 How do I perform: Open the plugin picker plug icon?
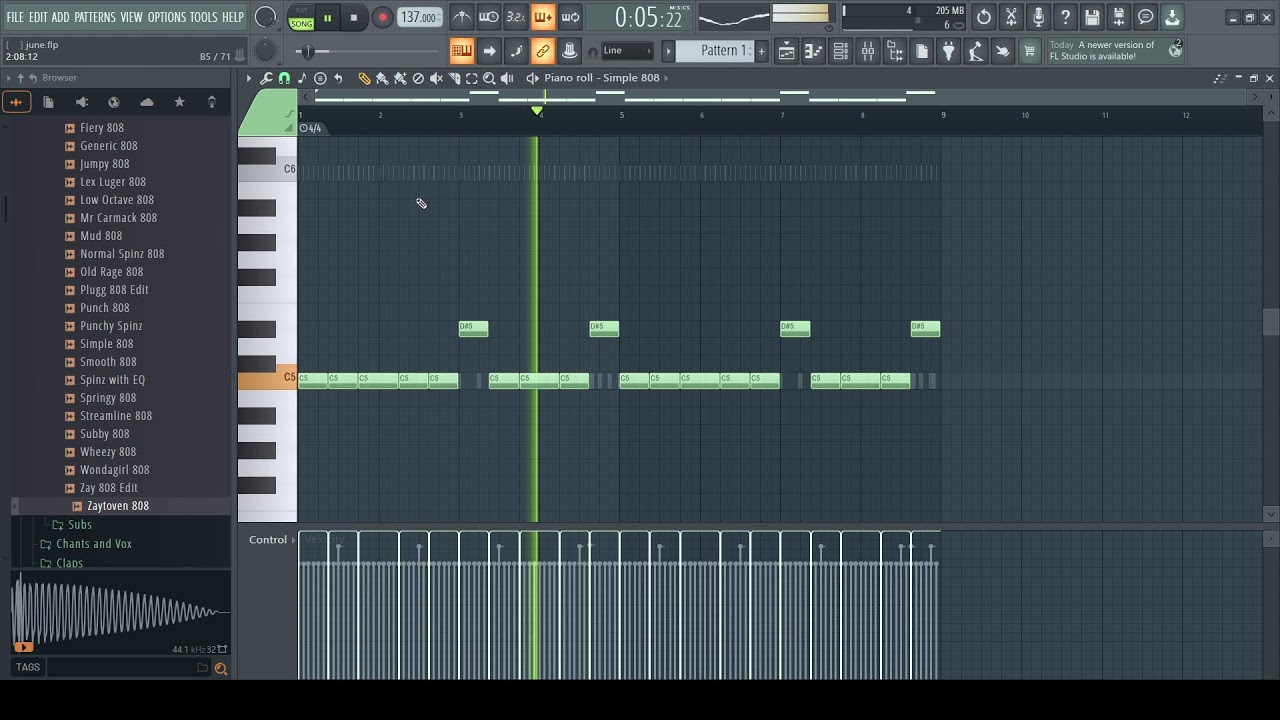tap(949, 51)
